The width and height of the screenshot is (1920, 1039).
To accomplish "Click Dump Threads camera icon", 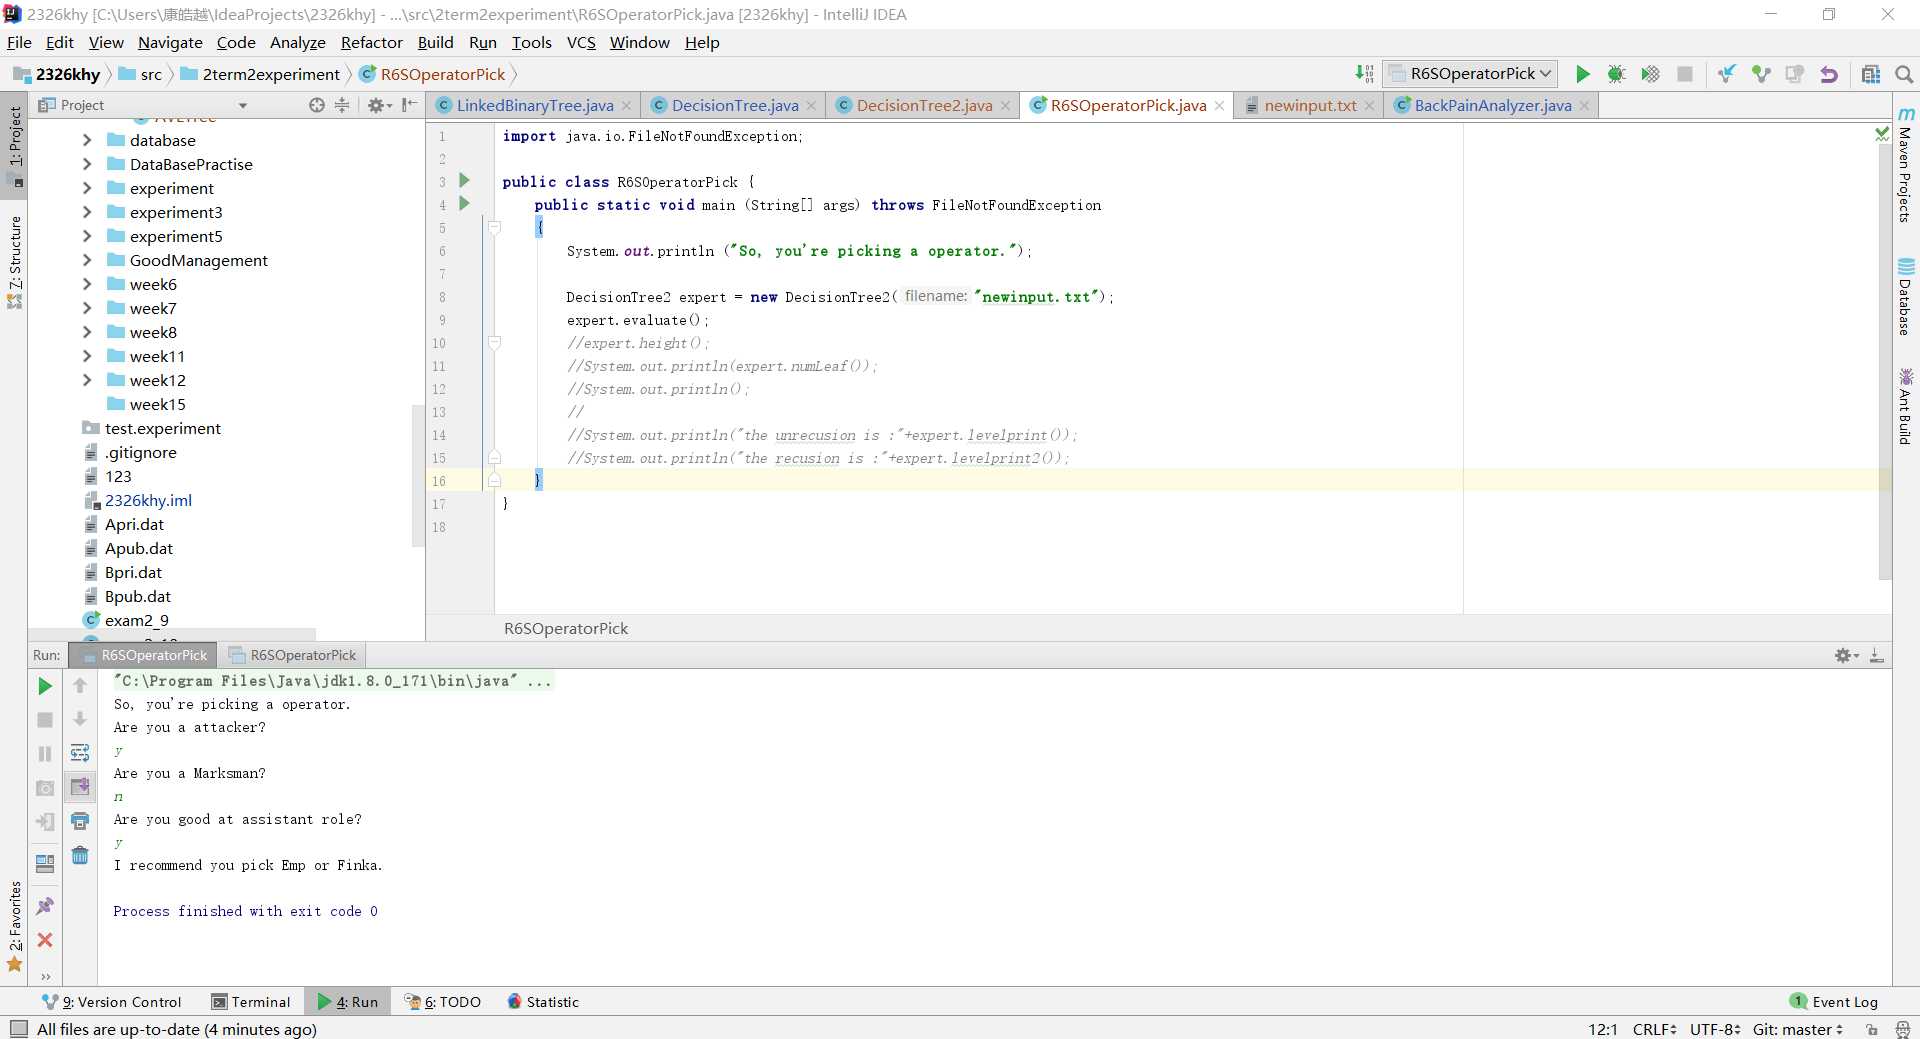I will pyautogui.click(x=45, y=788).
